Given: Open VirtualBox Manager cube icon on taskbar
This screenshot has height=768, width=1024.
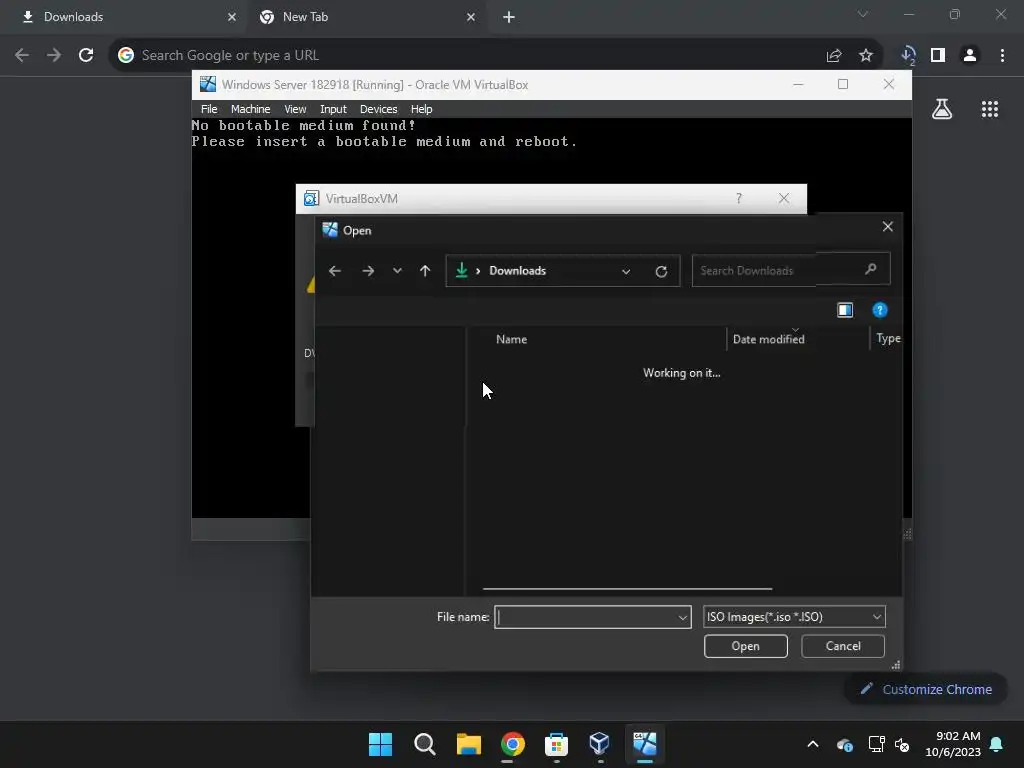Looking at the screenshot, I should [600, 744].
